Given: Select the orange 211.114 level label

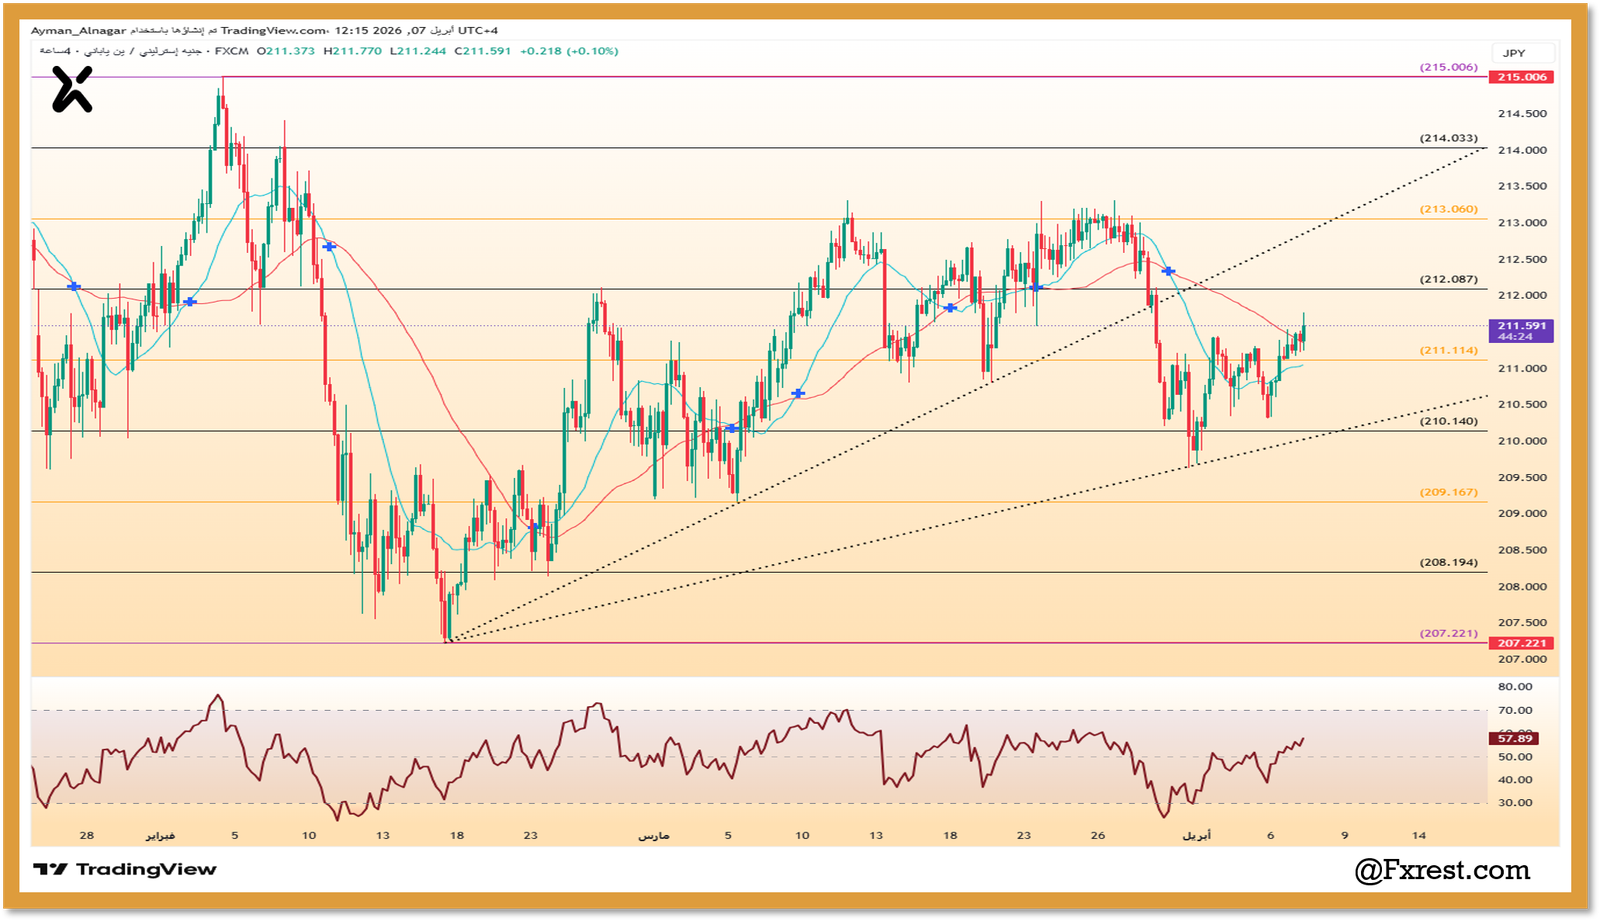Looking at the screenshot, I should (x=1447, y=351).
